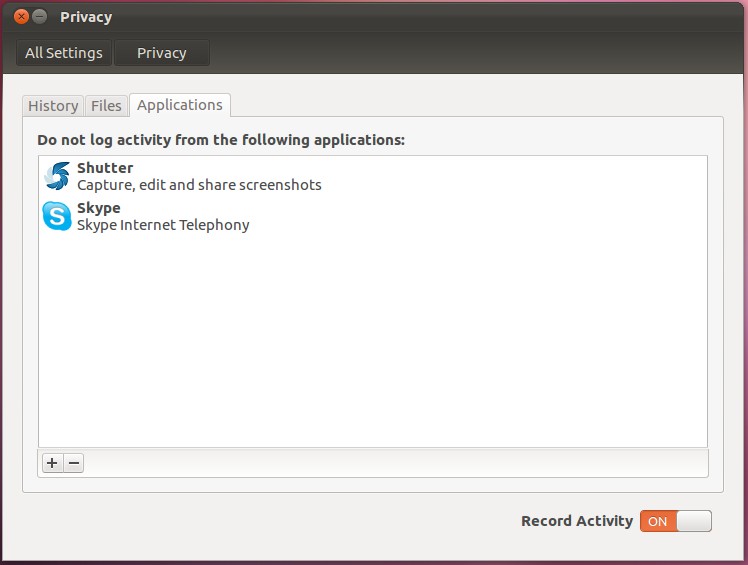
Task: Turn off the Record Activity switch
Action: (675, 521)
